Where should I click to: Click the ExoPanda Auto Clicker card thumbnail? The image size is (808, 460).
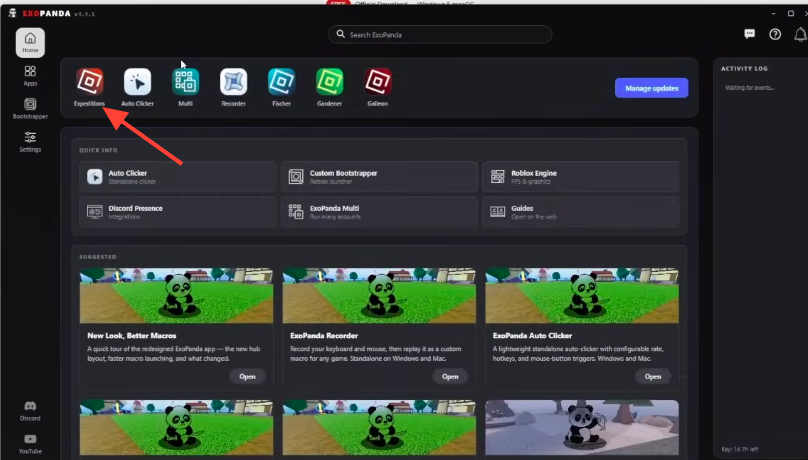click(x=582, y=296)
